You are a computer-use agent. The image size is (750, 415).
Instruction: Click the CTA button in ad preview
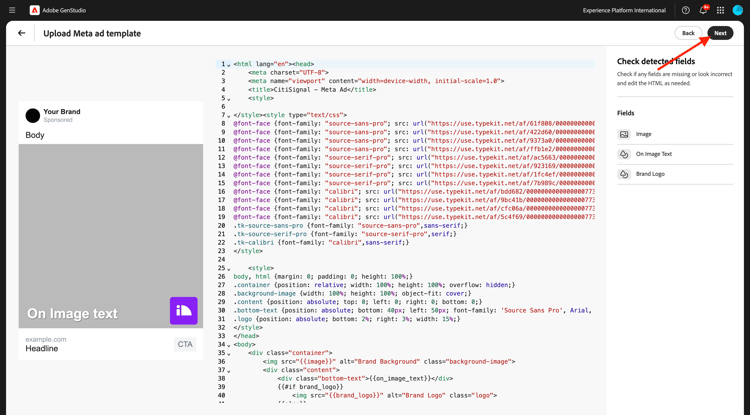point(185,344)
